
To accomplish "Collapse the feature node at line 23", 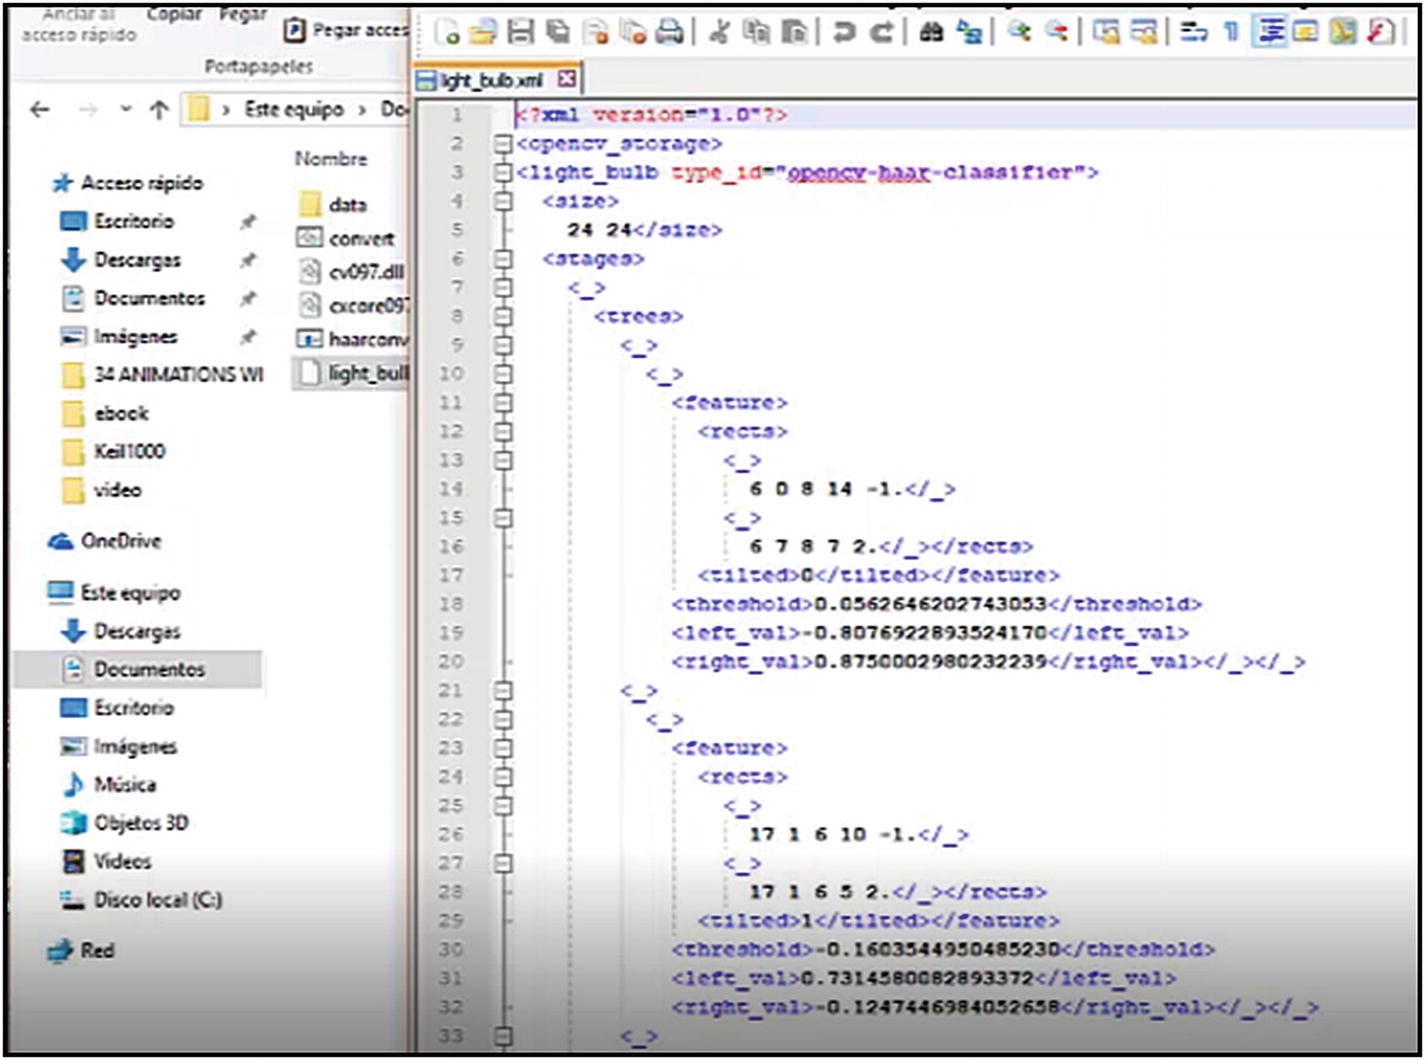I will [x=503, y=748].
